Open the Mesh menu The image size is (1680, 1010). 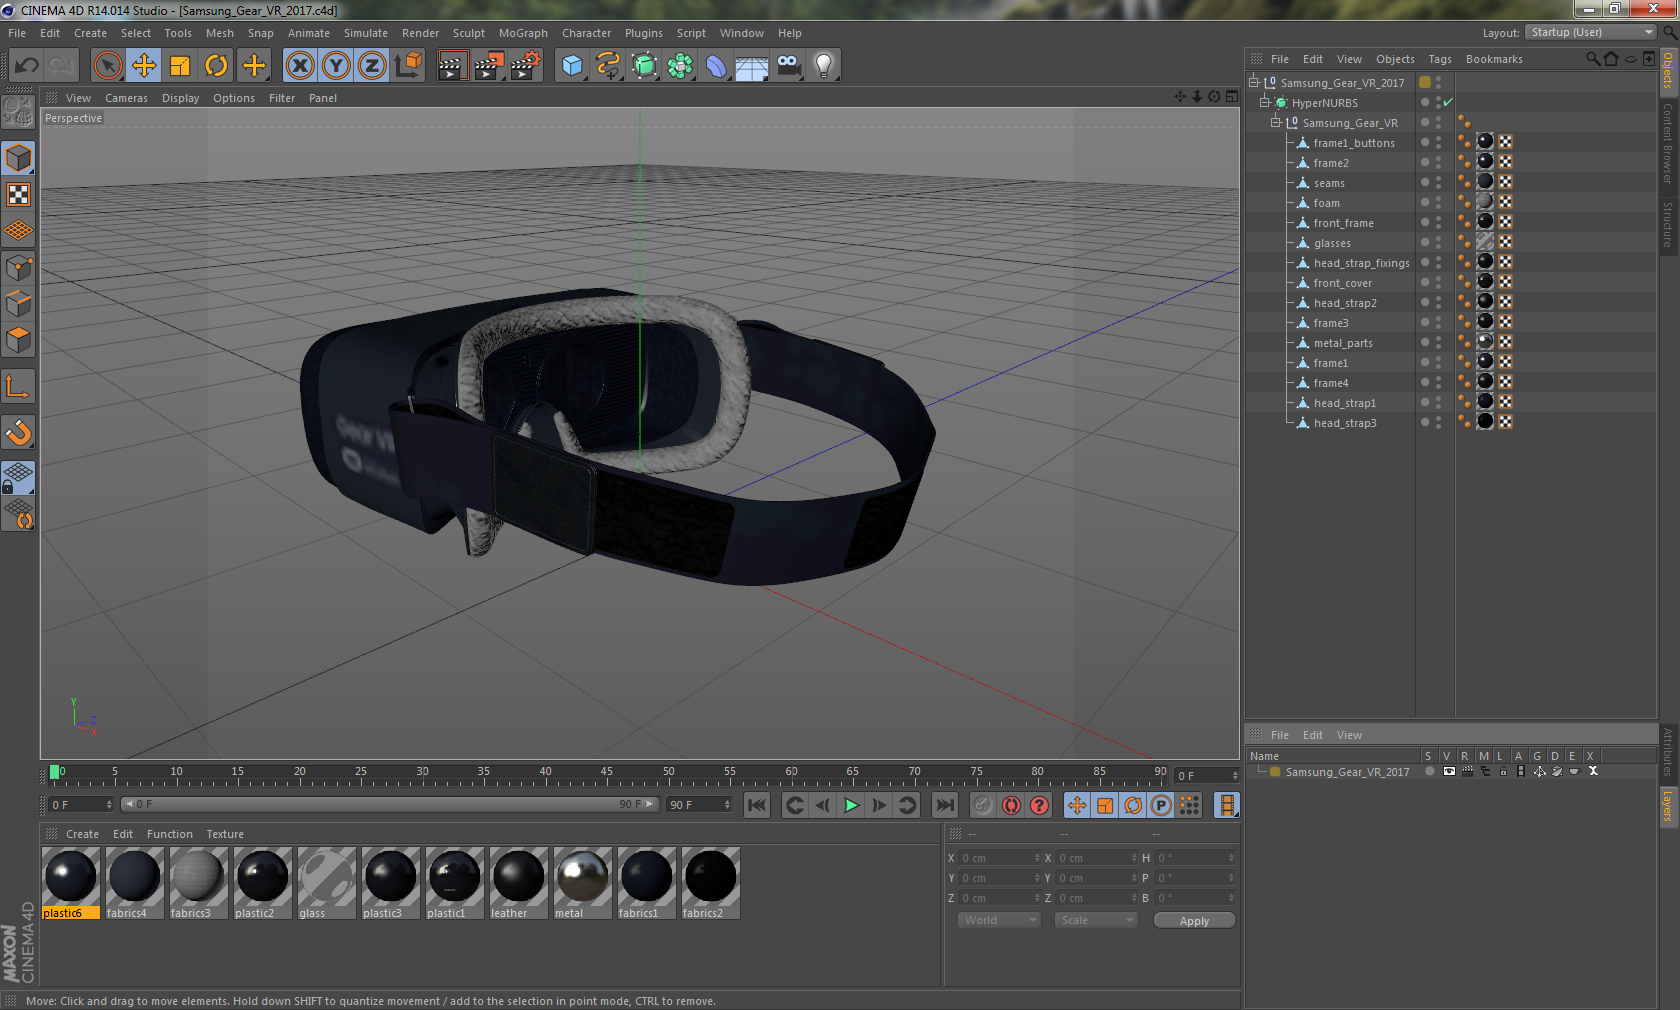(219, 33)
